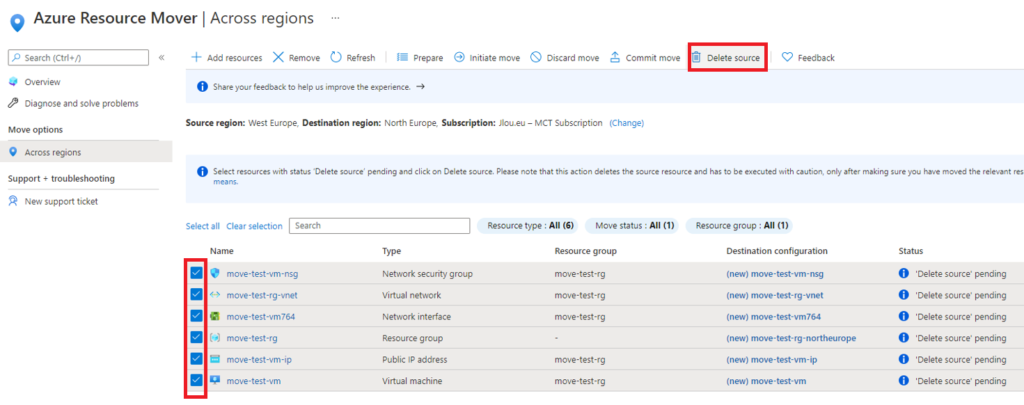The width and height of the screenshot is (1024, 405).
Task: Click the public IP icon for move-test-vm-ip
Action: click(215, 359)
